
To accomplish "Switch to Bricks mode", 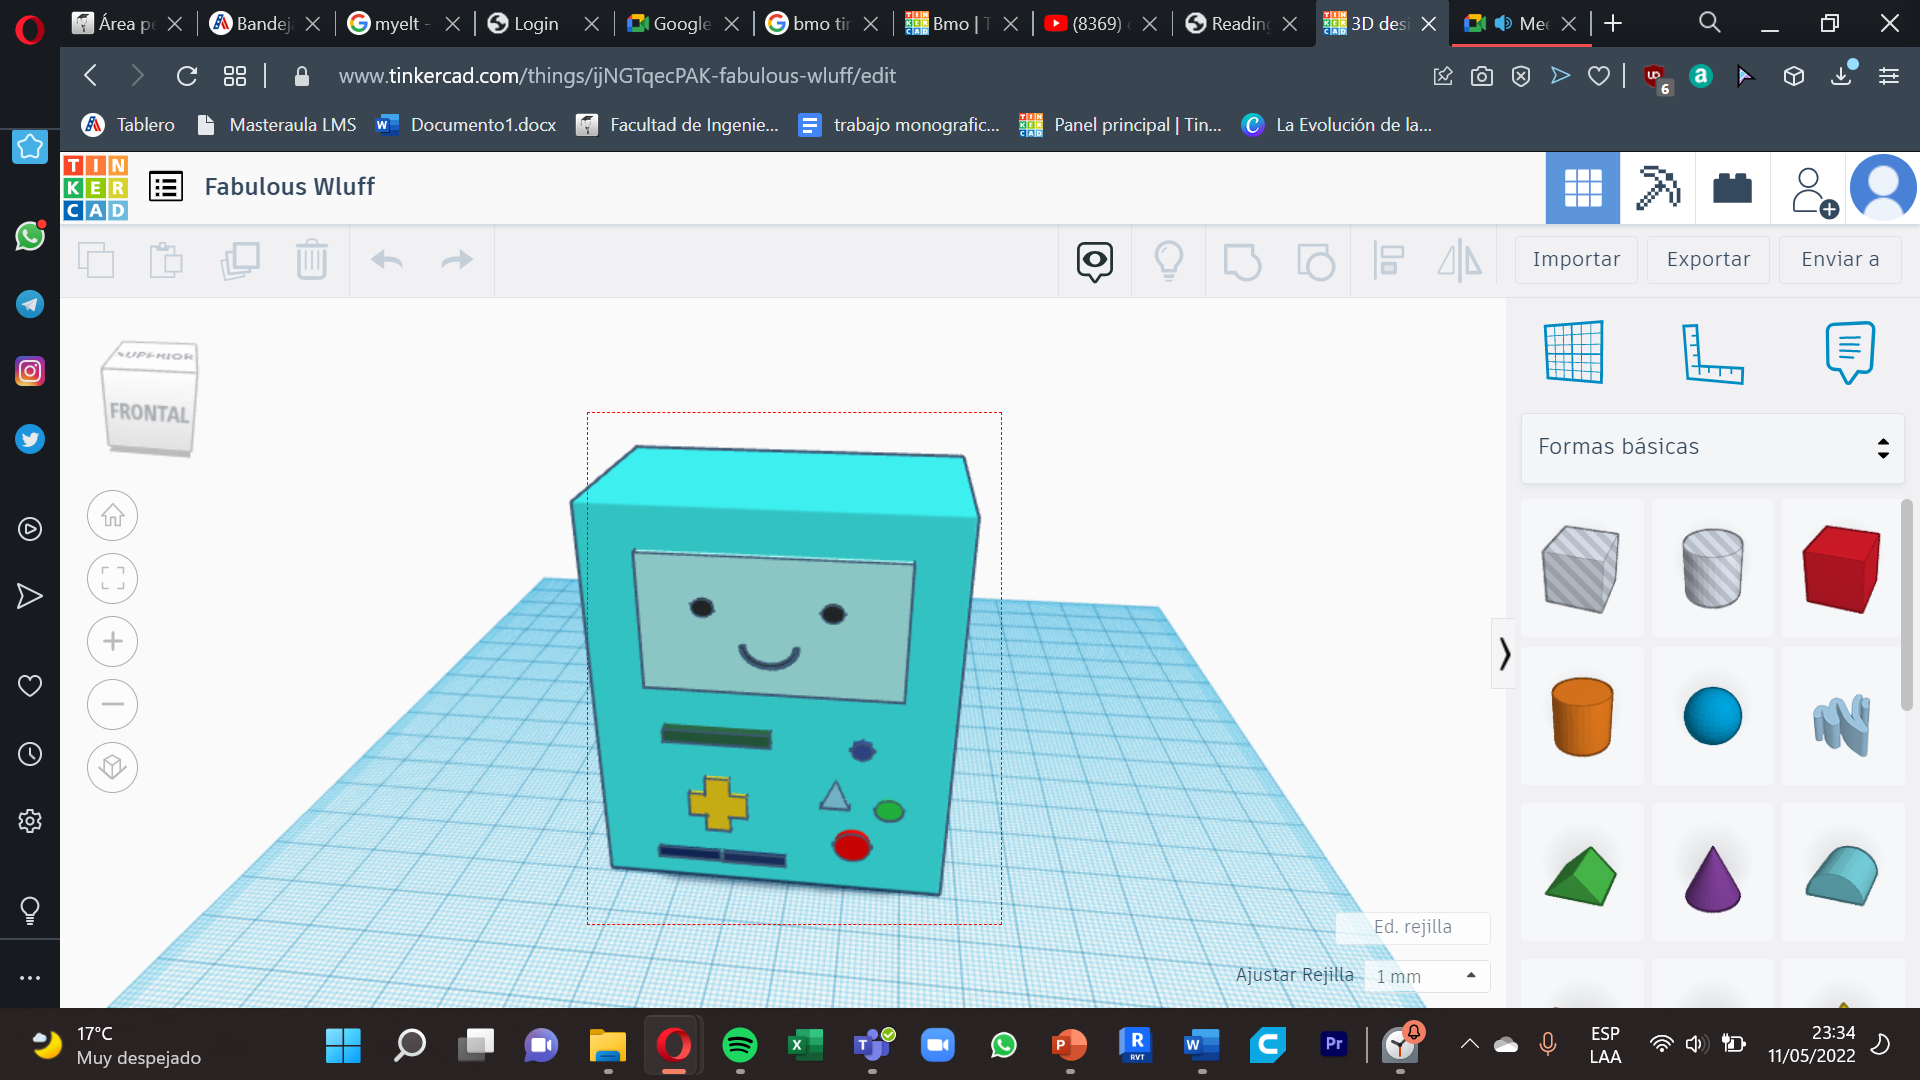I will coord(1732,188).
